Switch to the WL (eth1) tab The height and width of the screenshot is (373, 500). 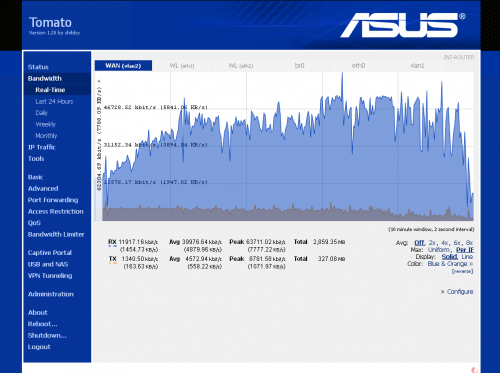coord(182,65)
